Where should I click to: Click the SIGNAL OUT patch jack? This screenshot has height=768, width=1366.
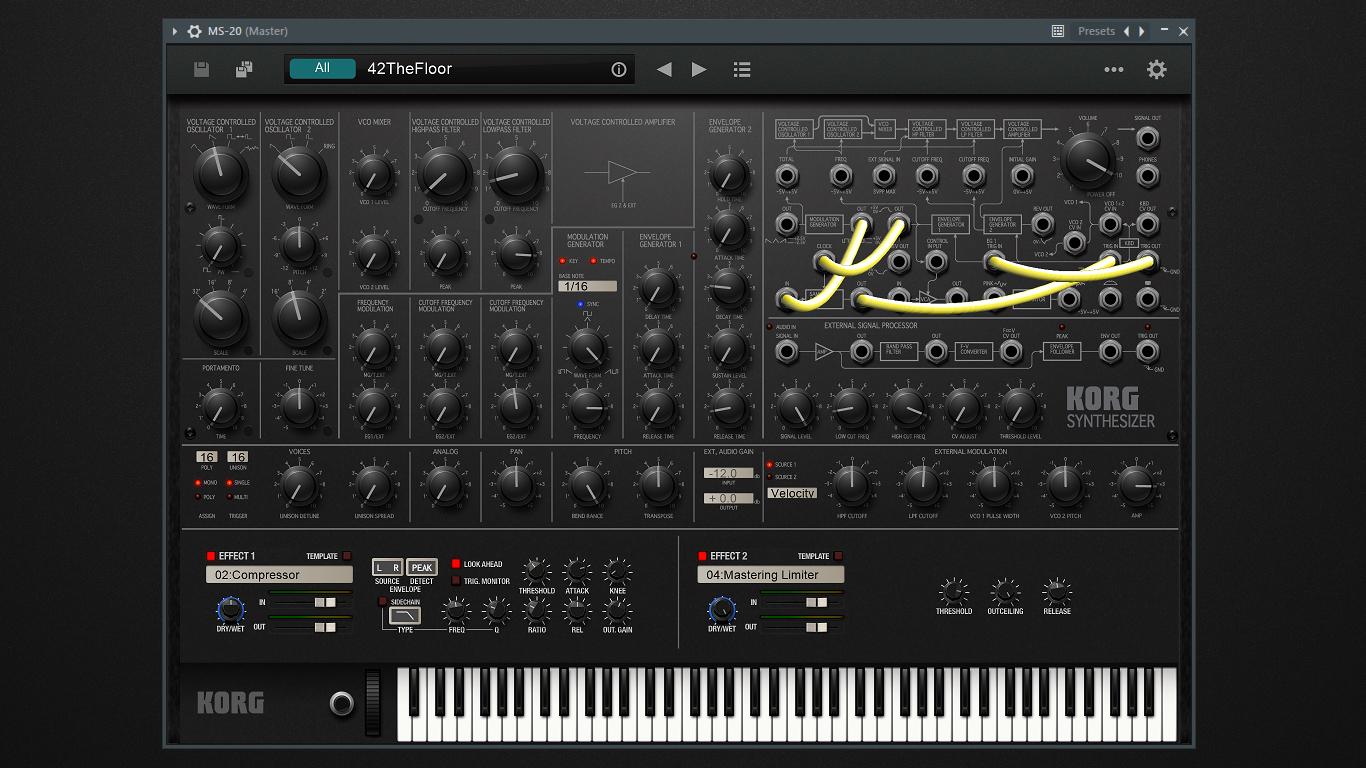[x=1148, y=138]
